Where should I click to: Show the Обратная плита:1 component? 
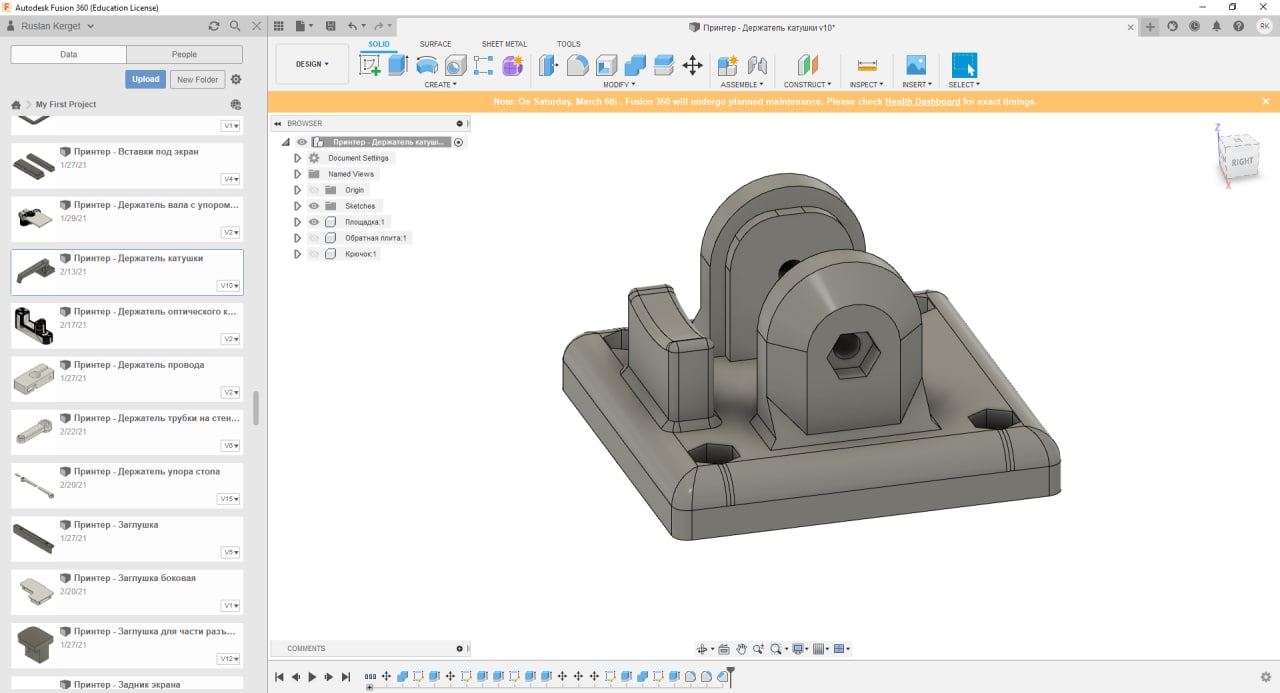coord(313,238)
